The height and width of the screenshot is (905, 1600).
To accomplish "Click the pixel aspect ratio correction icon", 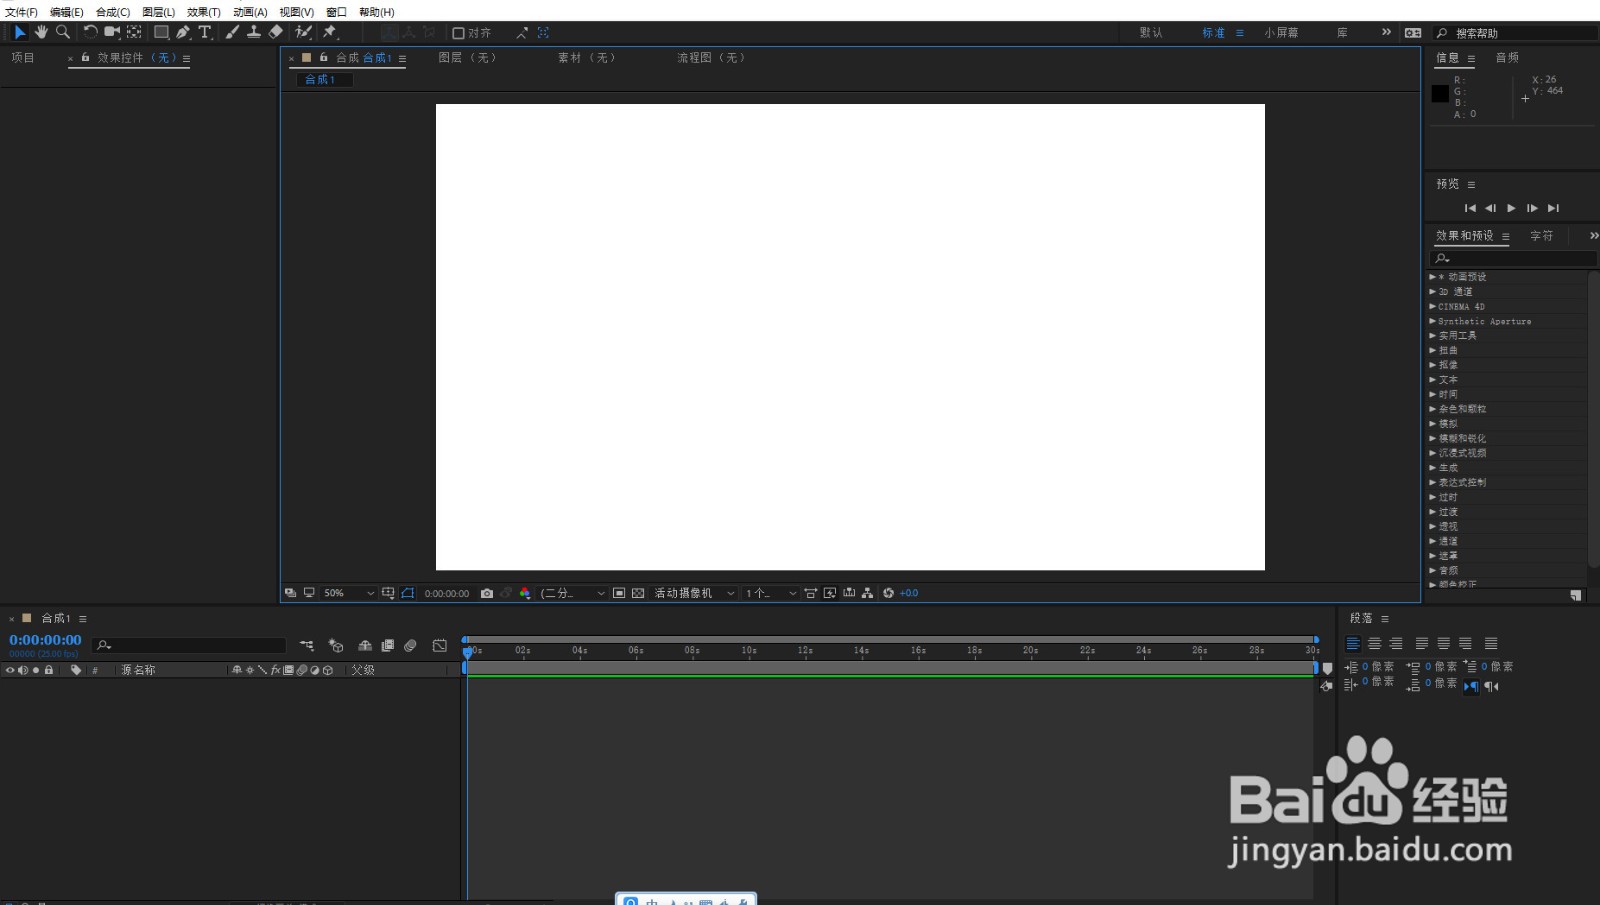I will coord(811,593).
